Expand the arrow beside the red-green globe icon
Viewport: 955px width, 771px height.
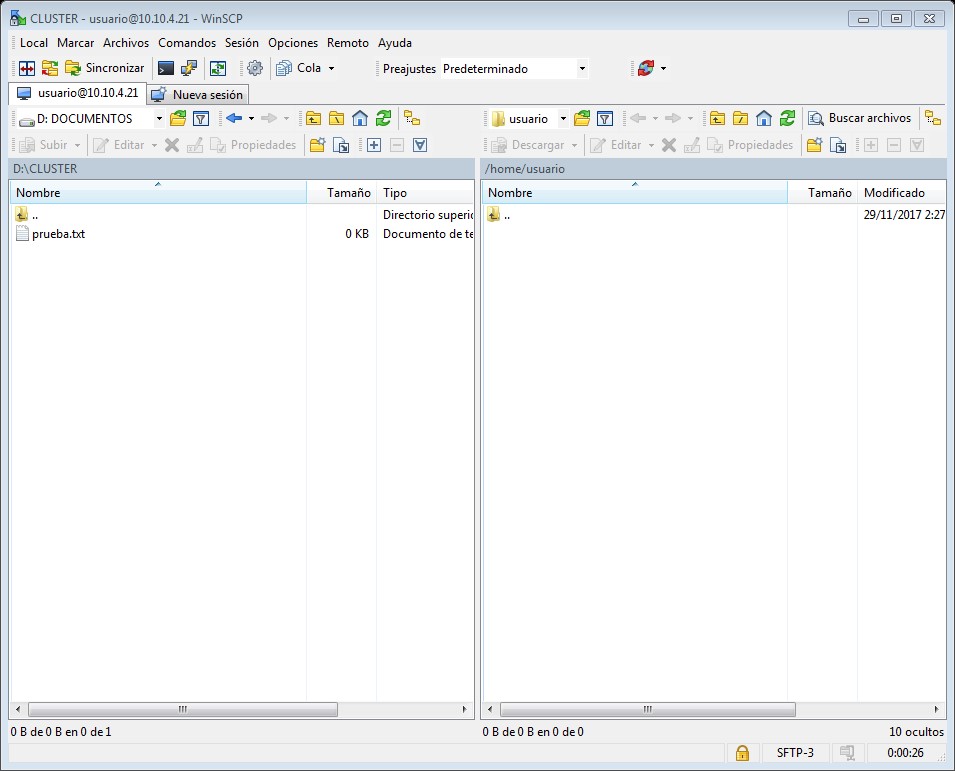click(663, 68)
